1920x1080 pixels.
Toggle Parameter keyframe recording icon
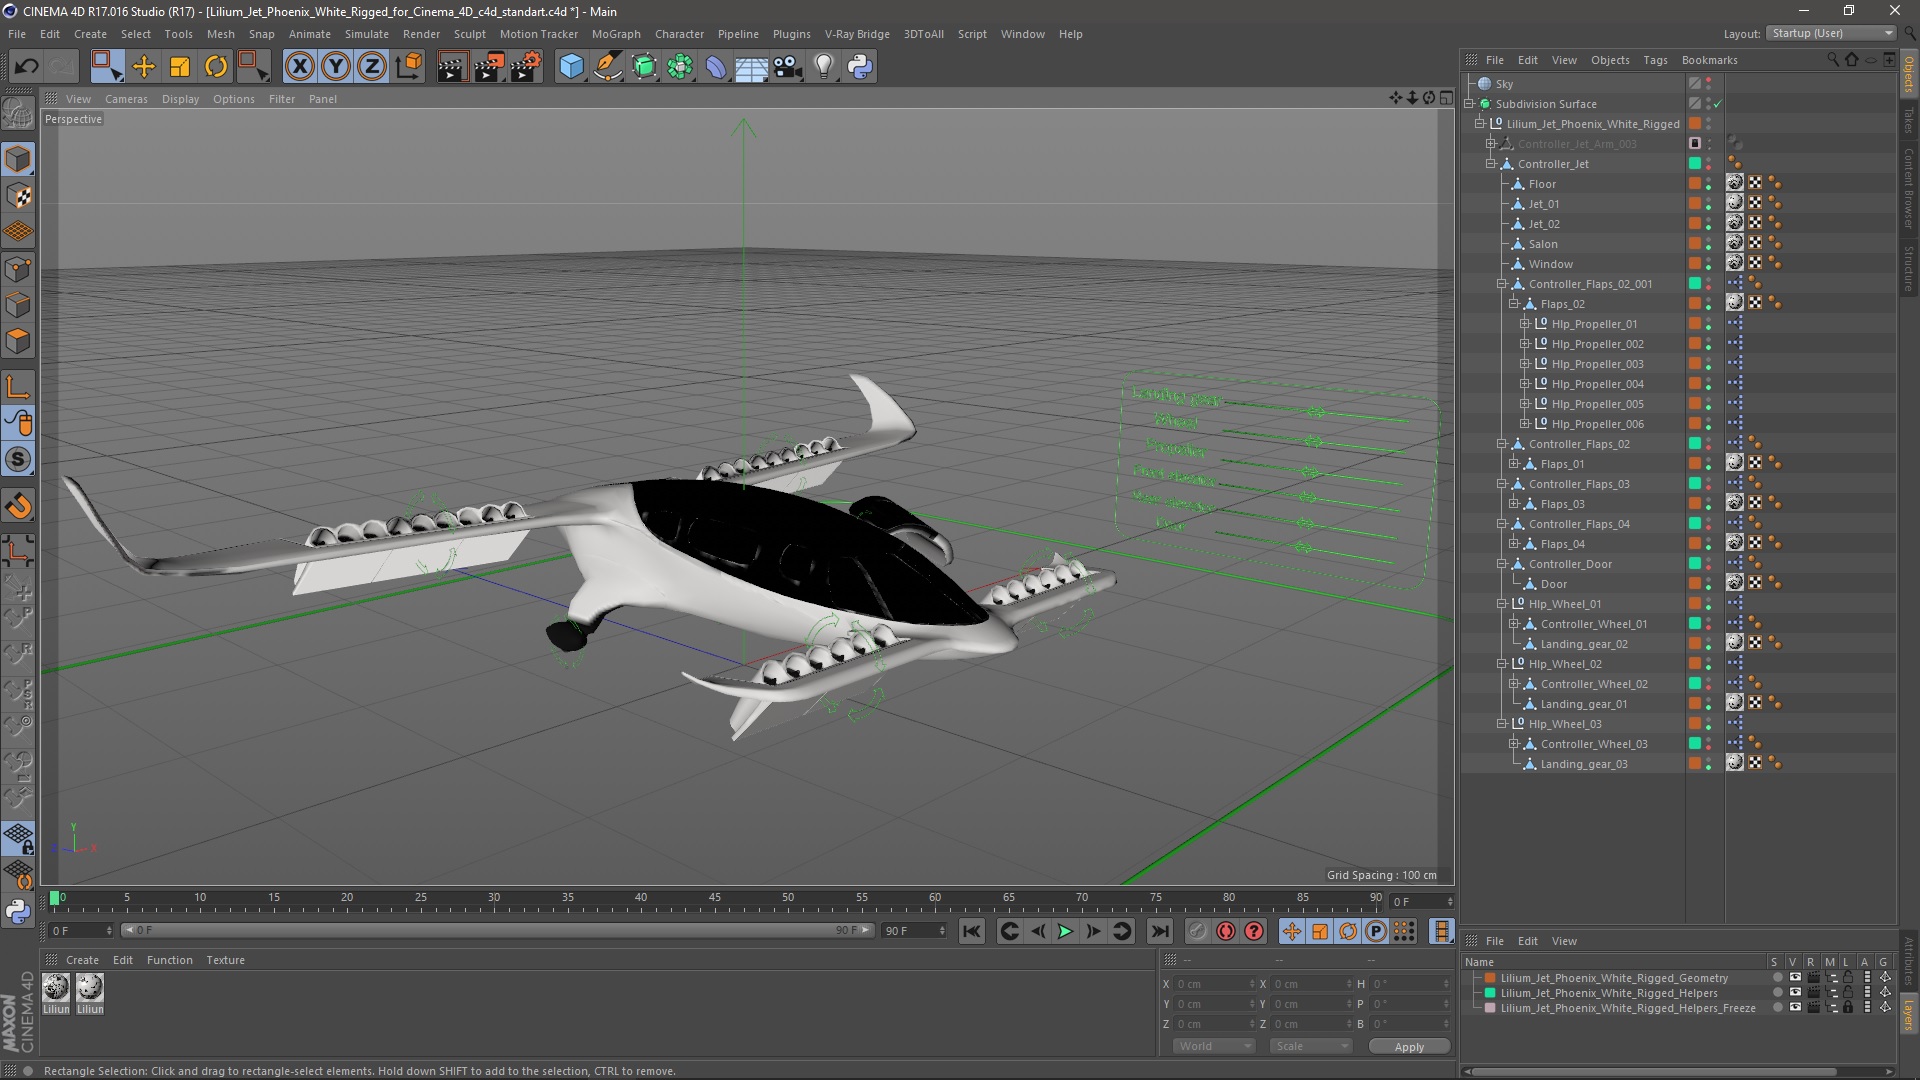coord(1376,931)
